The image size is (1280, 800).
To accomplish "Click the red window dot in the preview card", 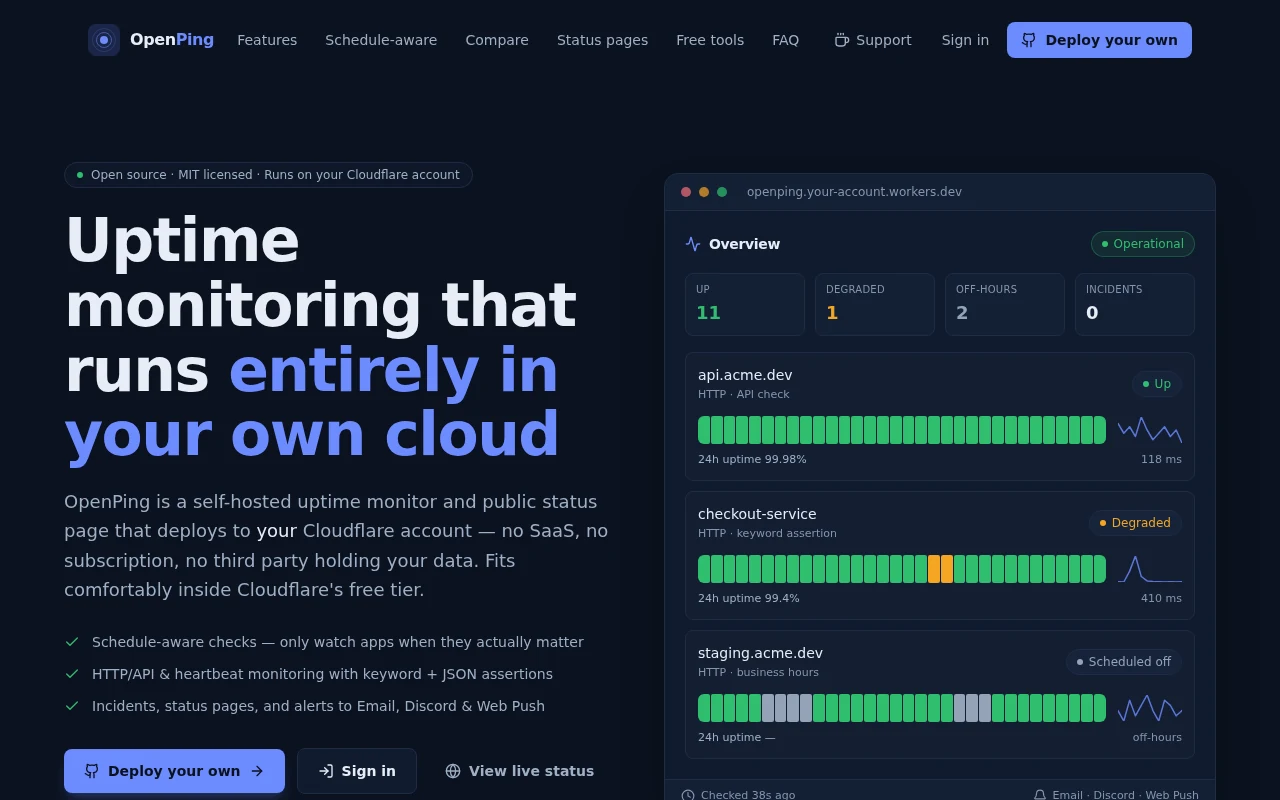I will (x=686, y=192).
